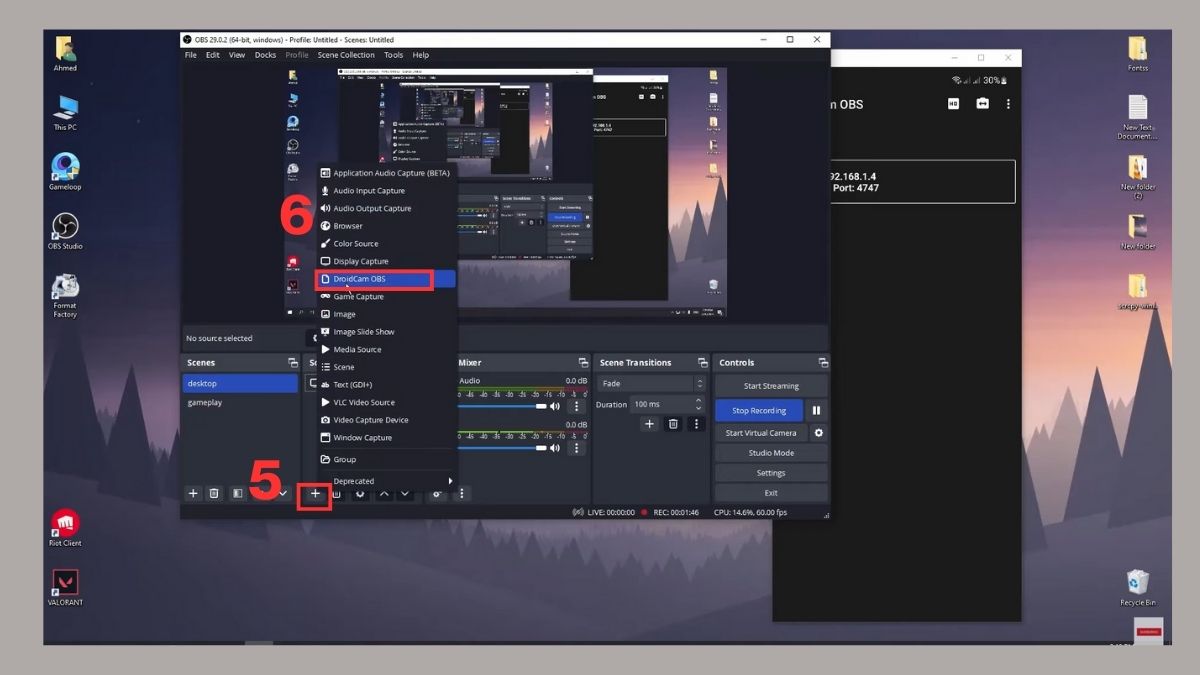Open Format Factory desktop shortcut

coord(65,295)
